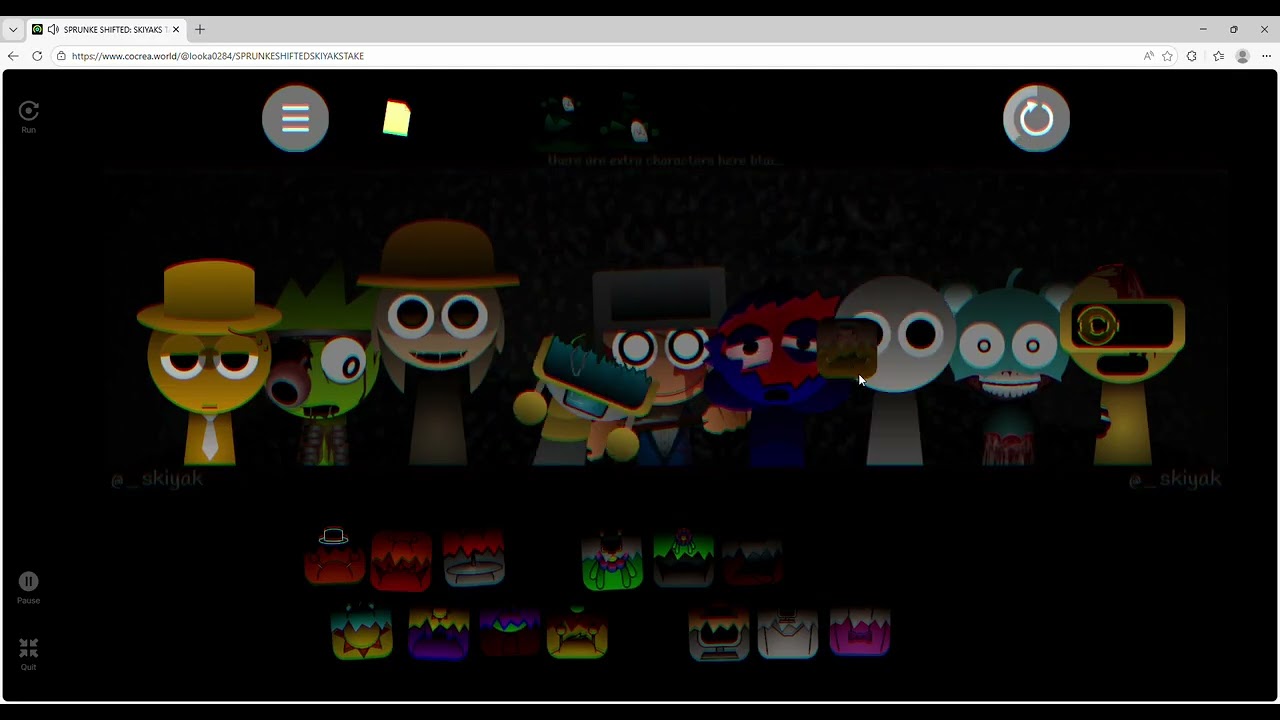Choose the white computer-monitor sound icon

[718, 632]
